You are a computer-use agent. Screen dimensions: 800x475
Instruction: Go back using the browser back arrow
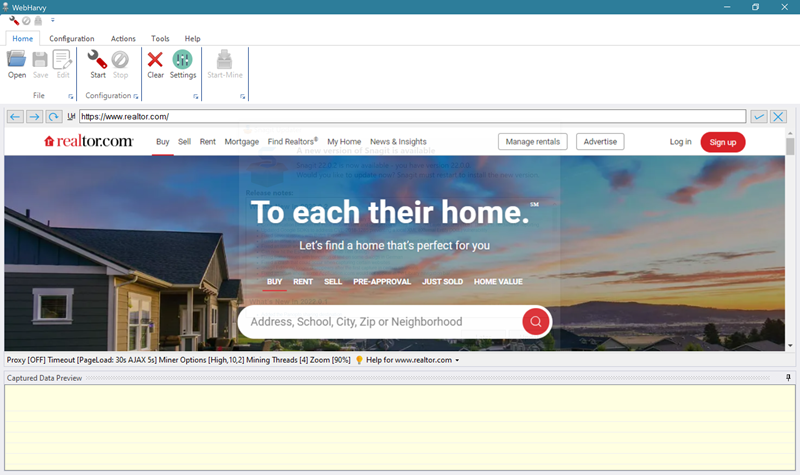[x=15, y=117]
